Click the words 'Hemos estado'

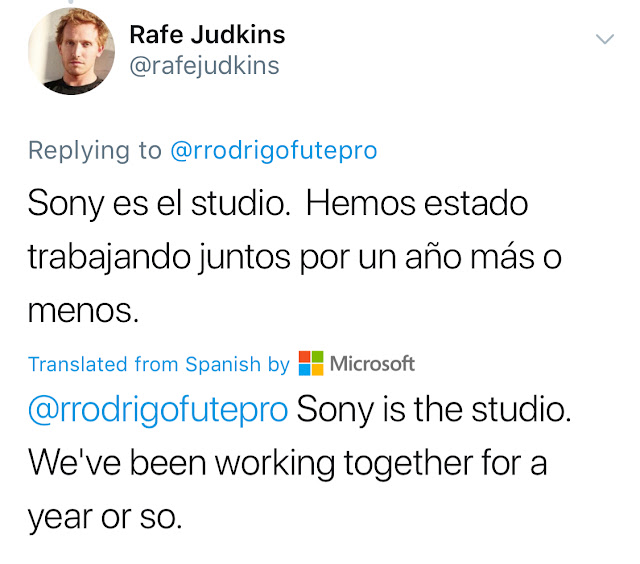417,204
